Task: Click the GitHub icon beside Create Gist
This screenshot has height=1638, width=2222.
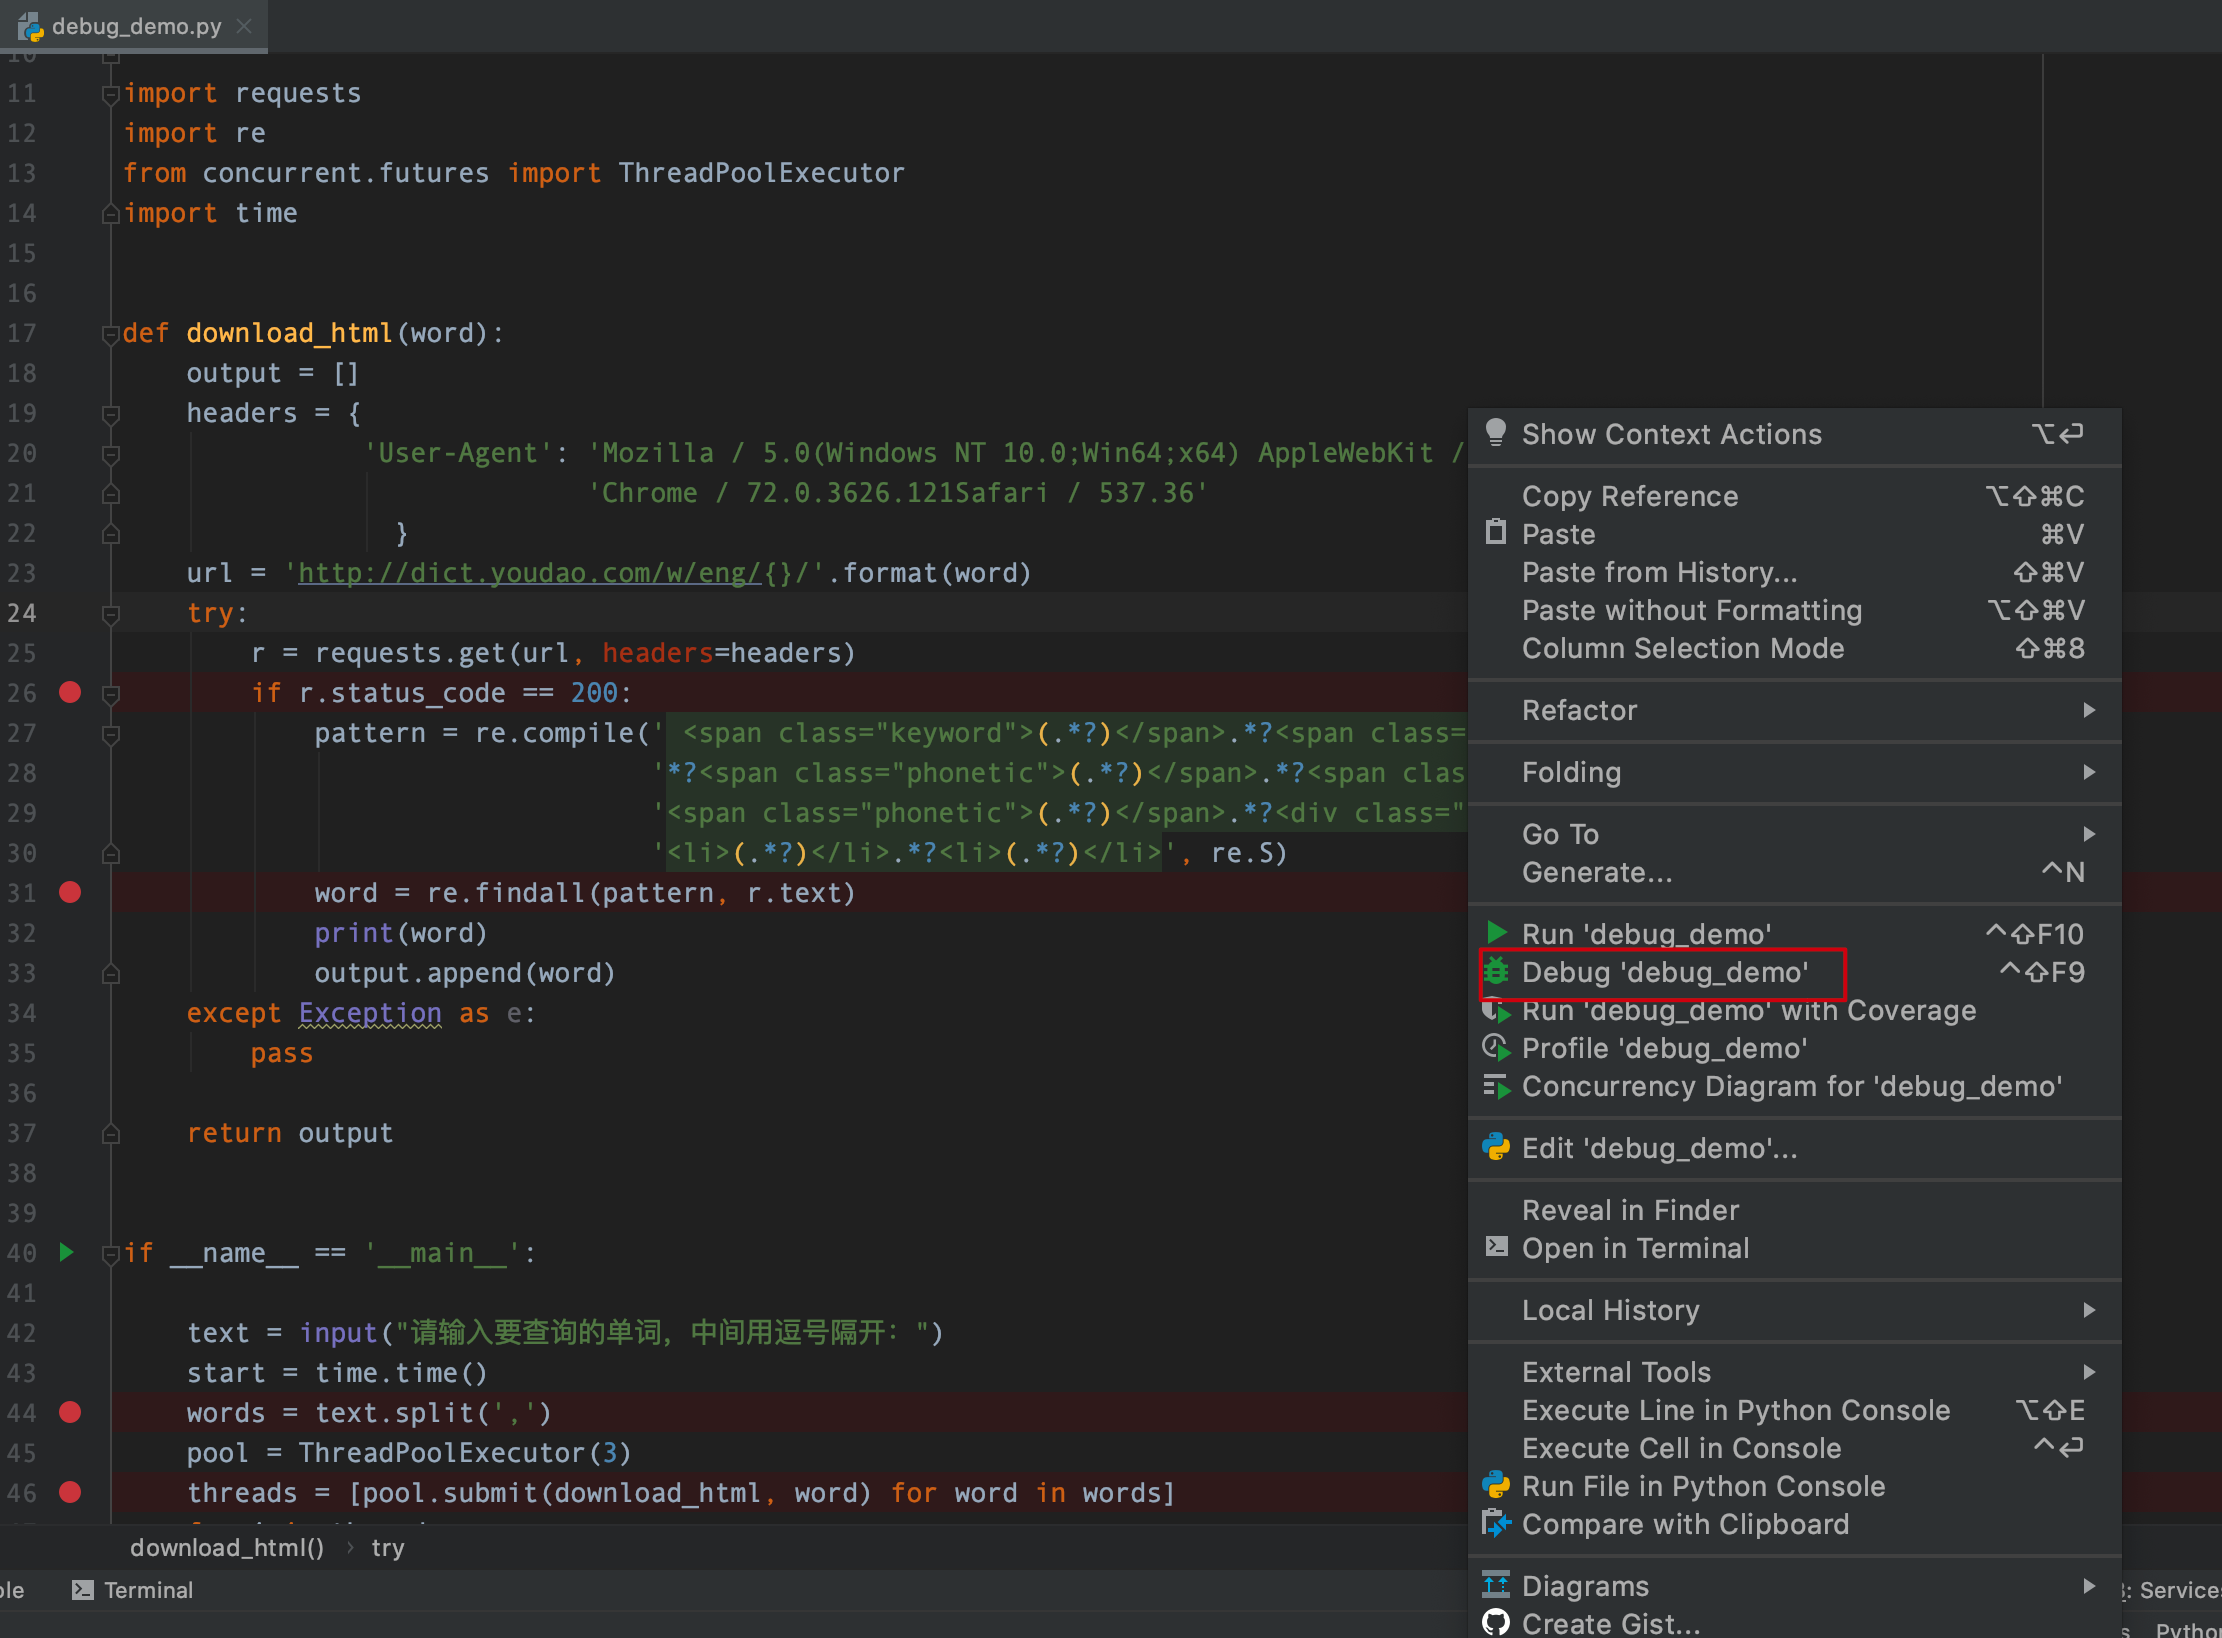Action: 1496,1622
